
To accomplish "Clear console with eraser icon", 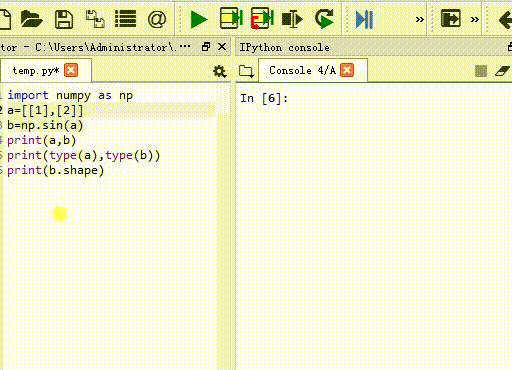I will [502, 71].
